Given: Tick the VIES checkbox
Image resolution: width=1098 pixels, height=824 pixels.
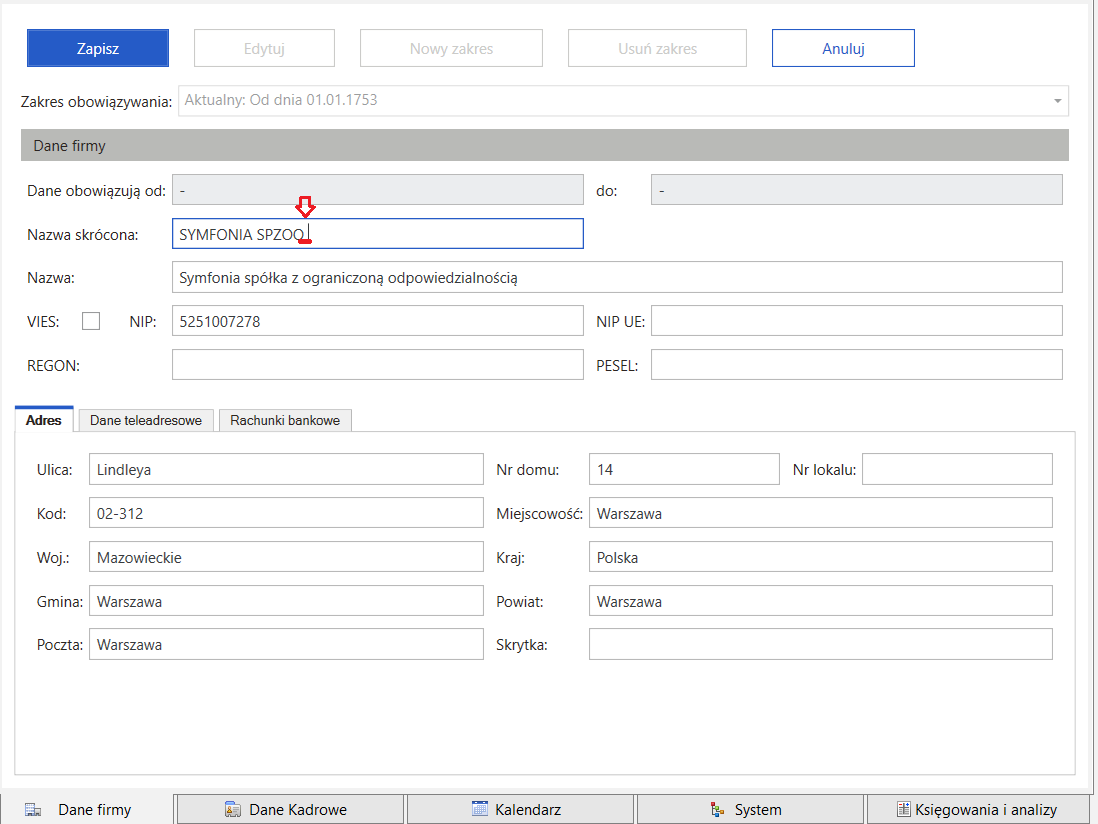Looking at the screenshot, I should (91, 321).
